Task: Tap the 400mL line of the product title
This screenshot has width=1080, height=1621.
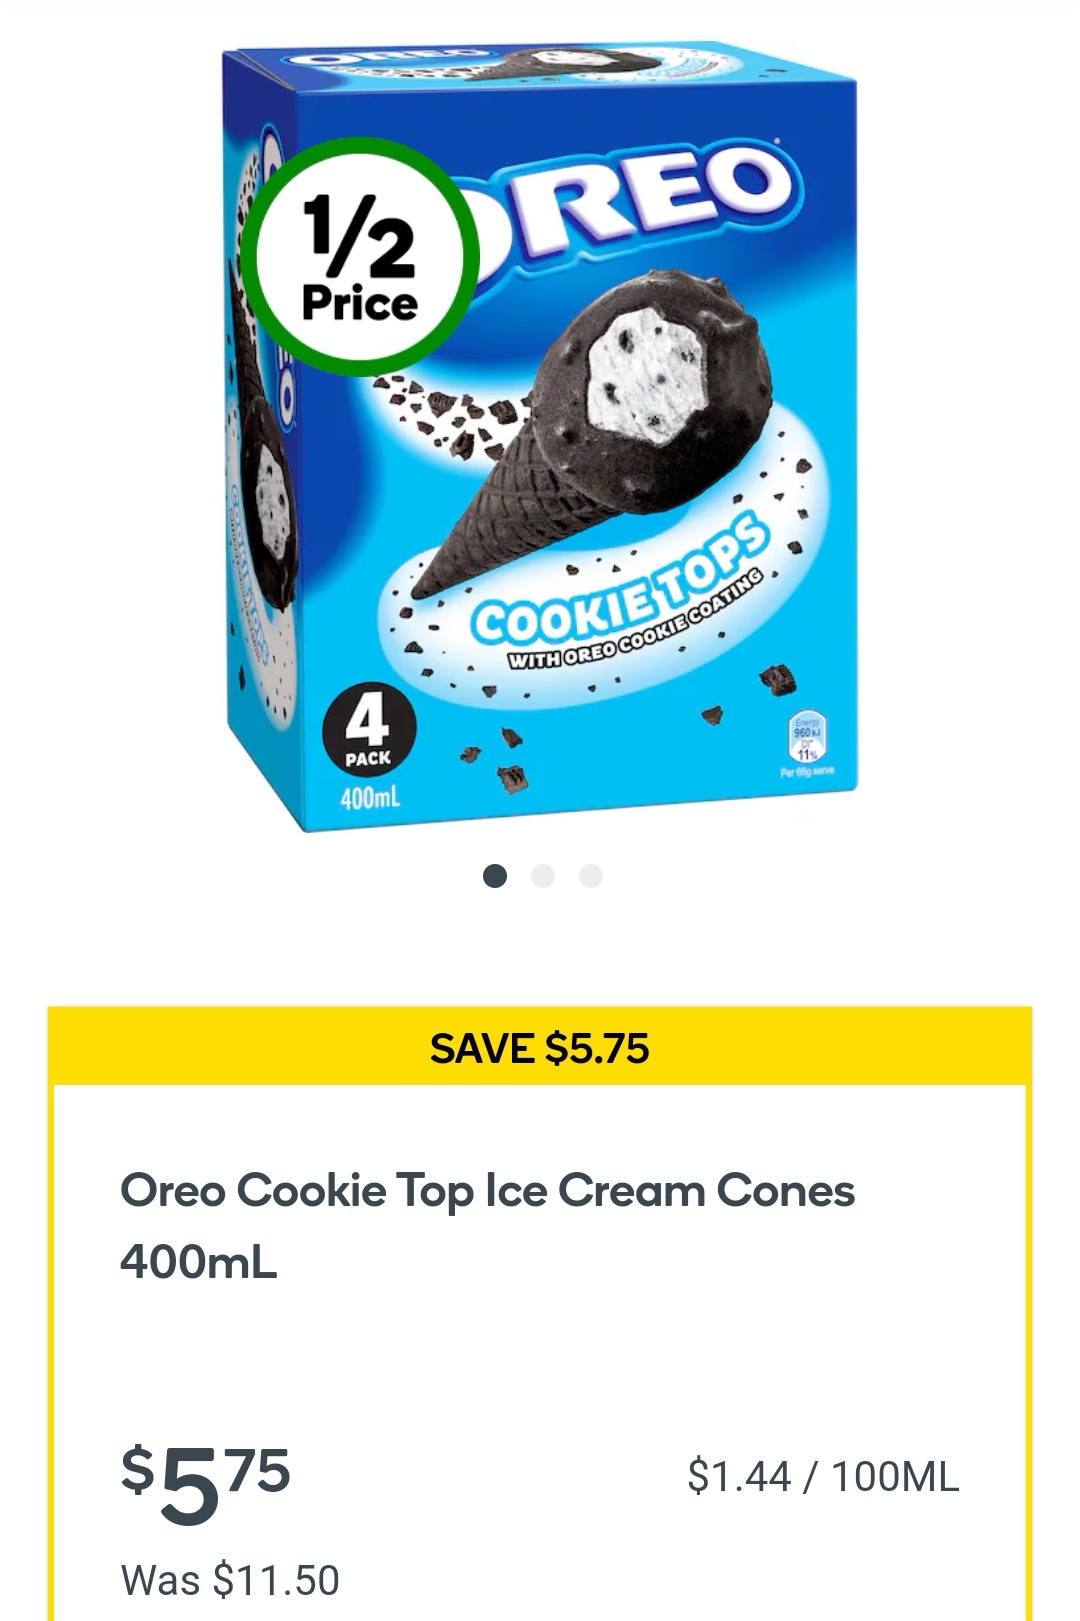Action: (x=198, y=1261)
